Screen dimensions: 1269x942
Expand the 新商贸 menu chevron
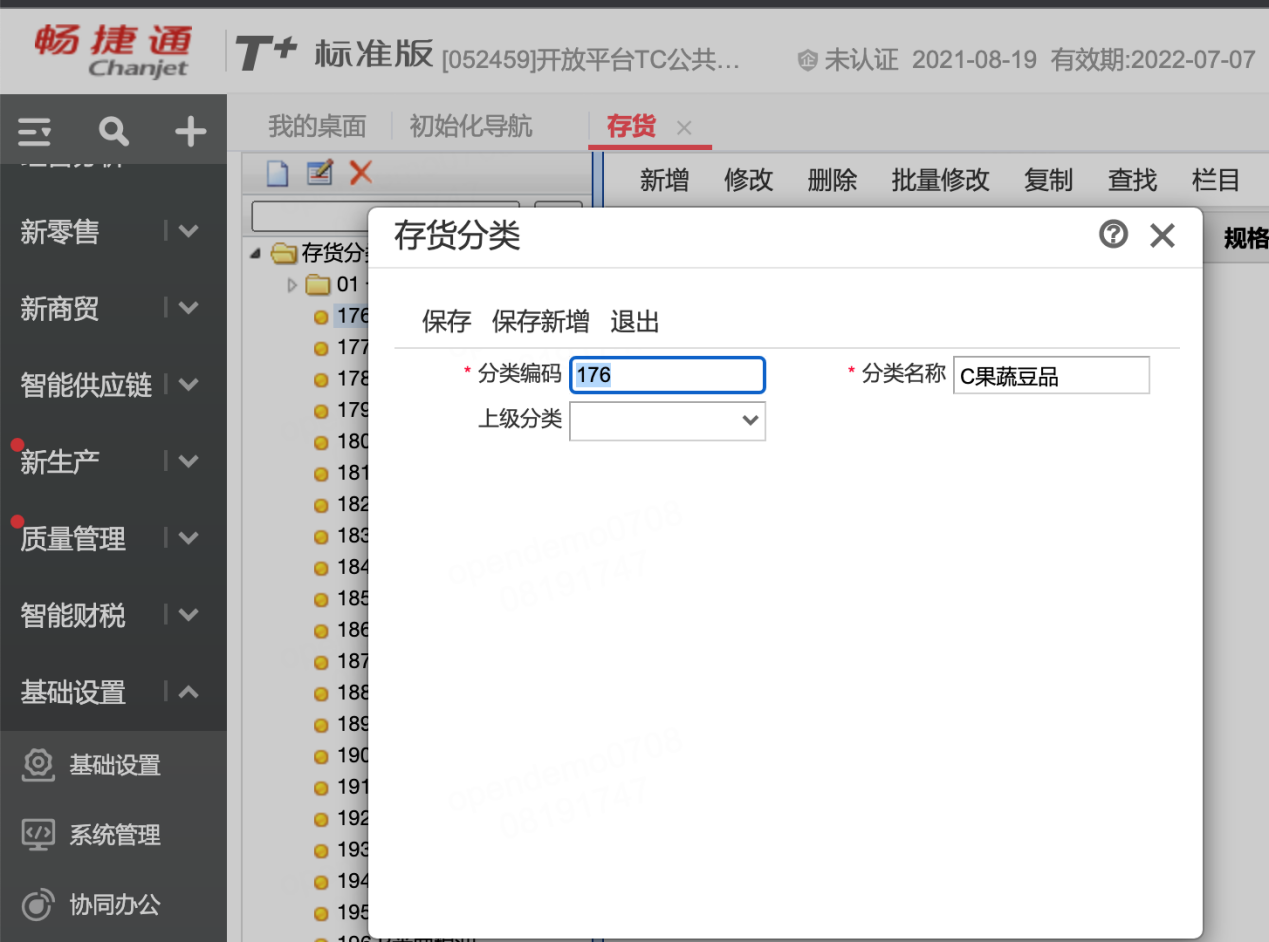tap(188, 308)
